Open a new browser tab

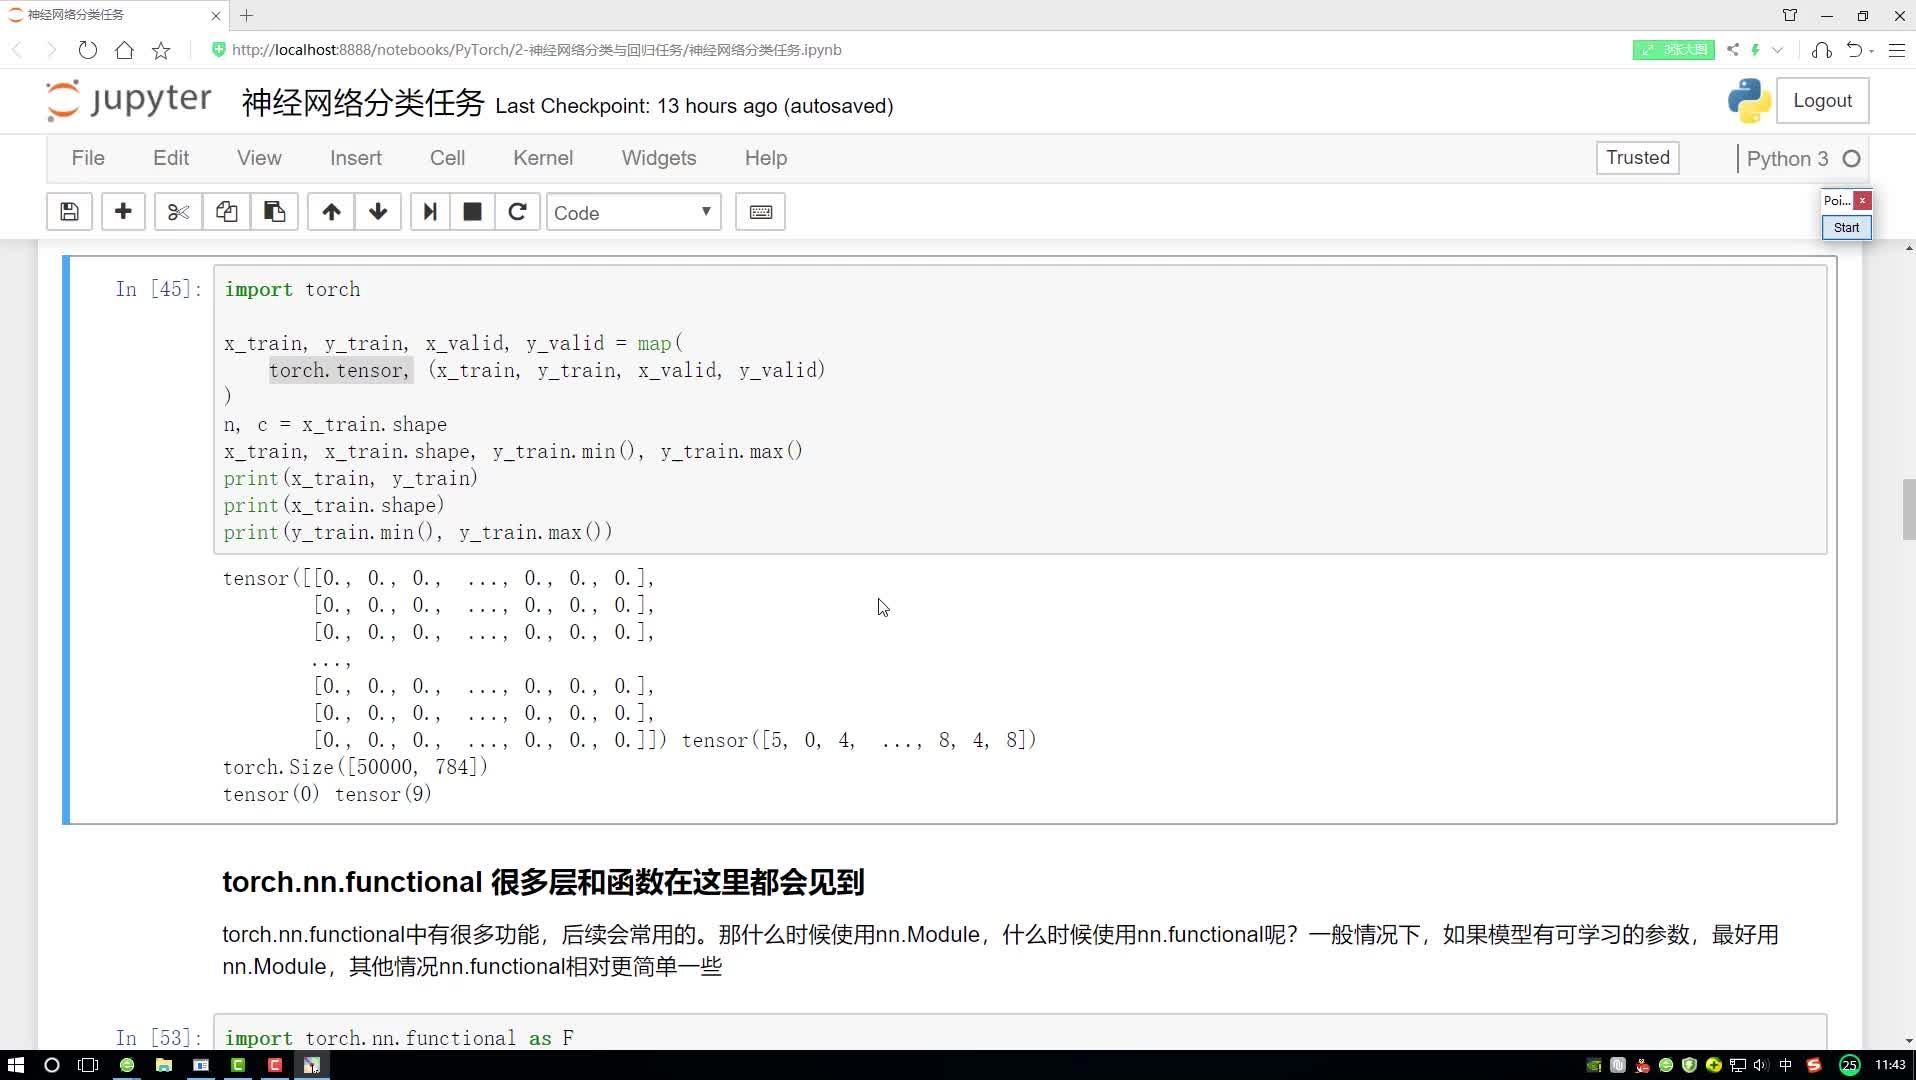(247, 15)
